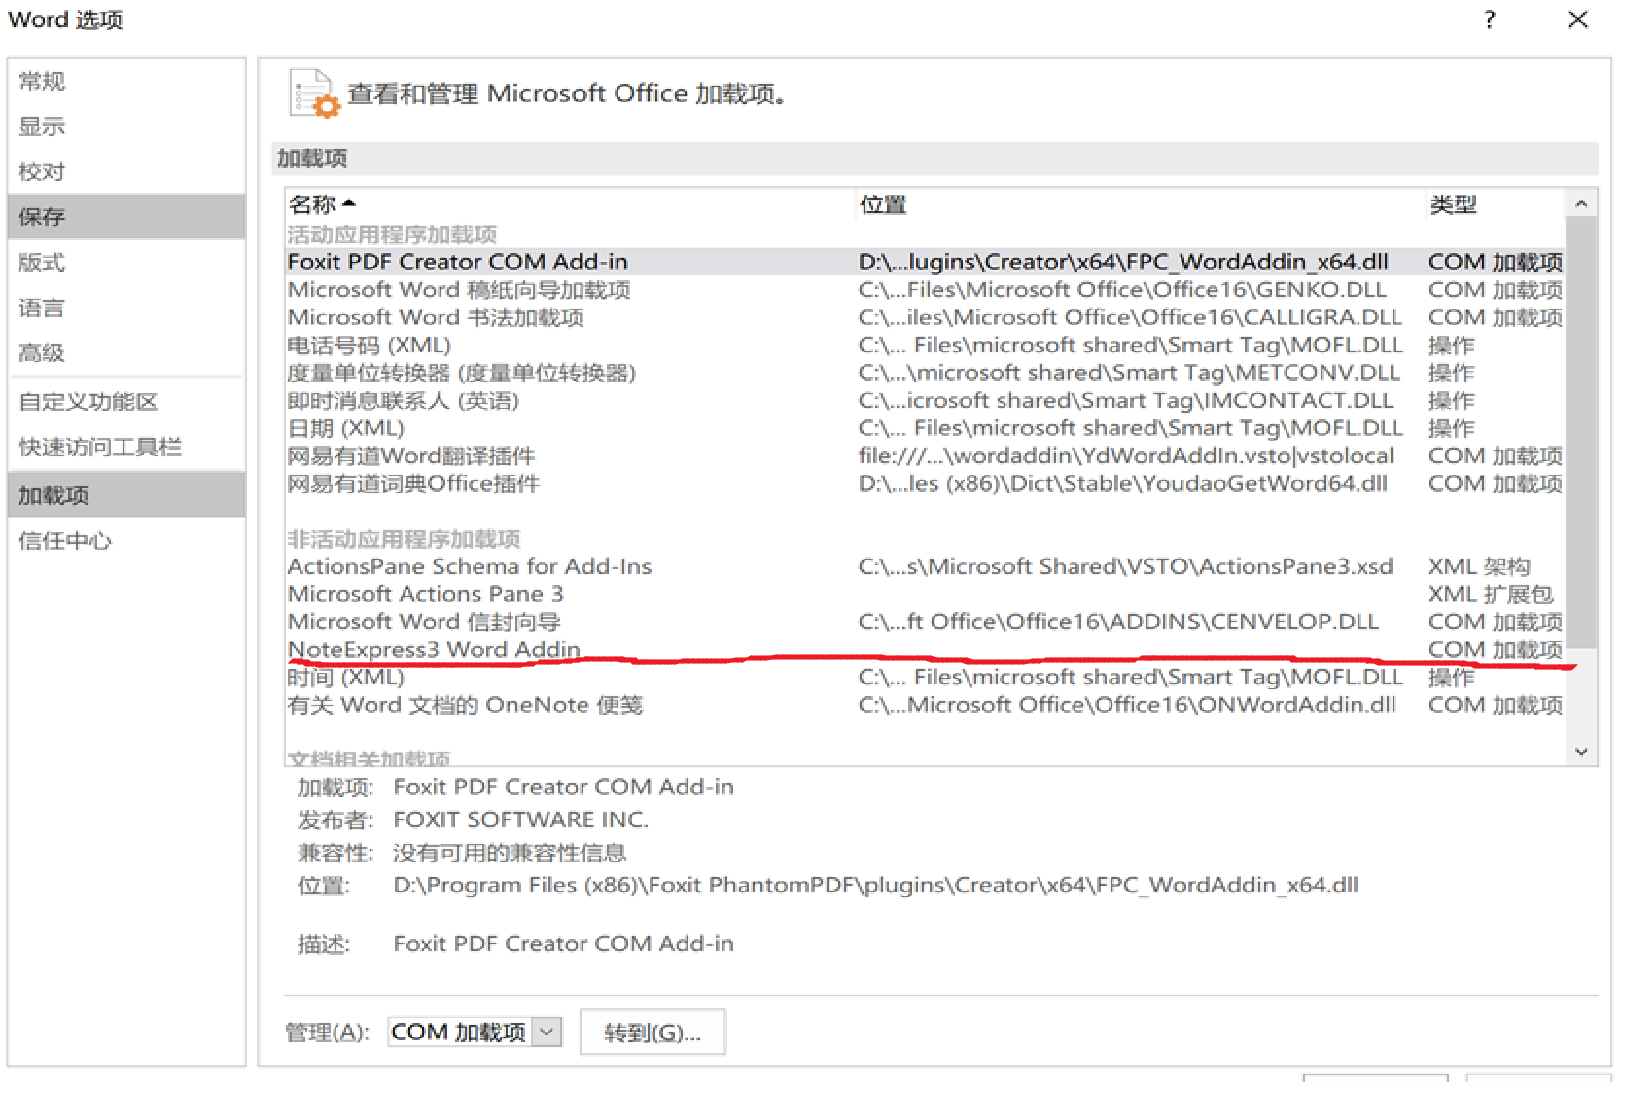Screen dimensions: 1641x1094
Task: Click the ActionsPane3.xsd location cell
Action: pos(1125,566)
